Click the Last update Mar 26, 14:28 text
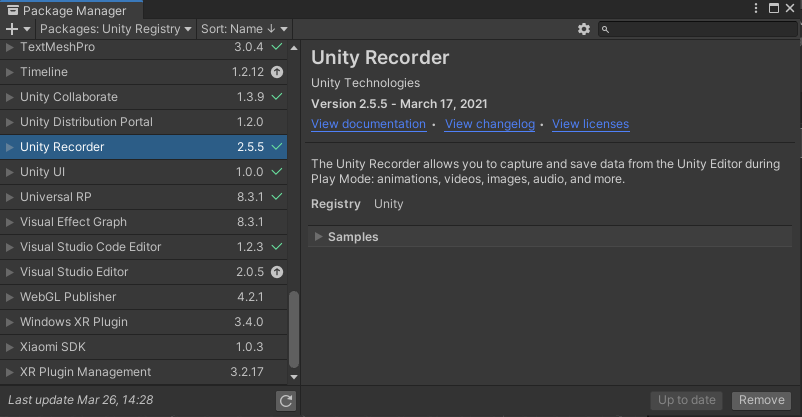The width and height of the screenshot is (802, 417). (80, 400)
